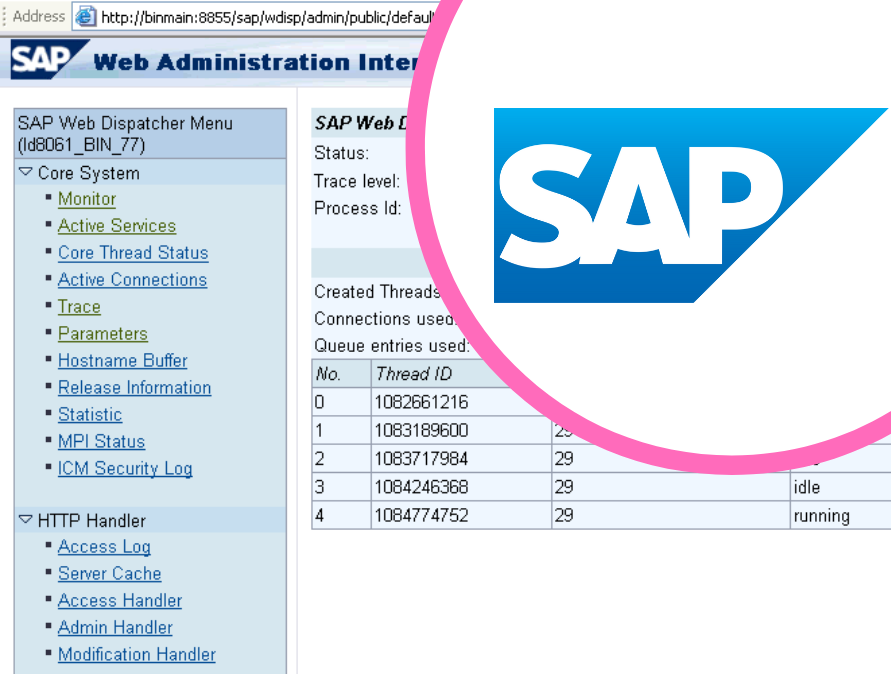891x674 pixels.
Task: Click the 'Web Administration' header title text
Action: click(x=222, y=63)
